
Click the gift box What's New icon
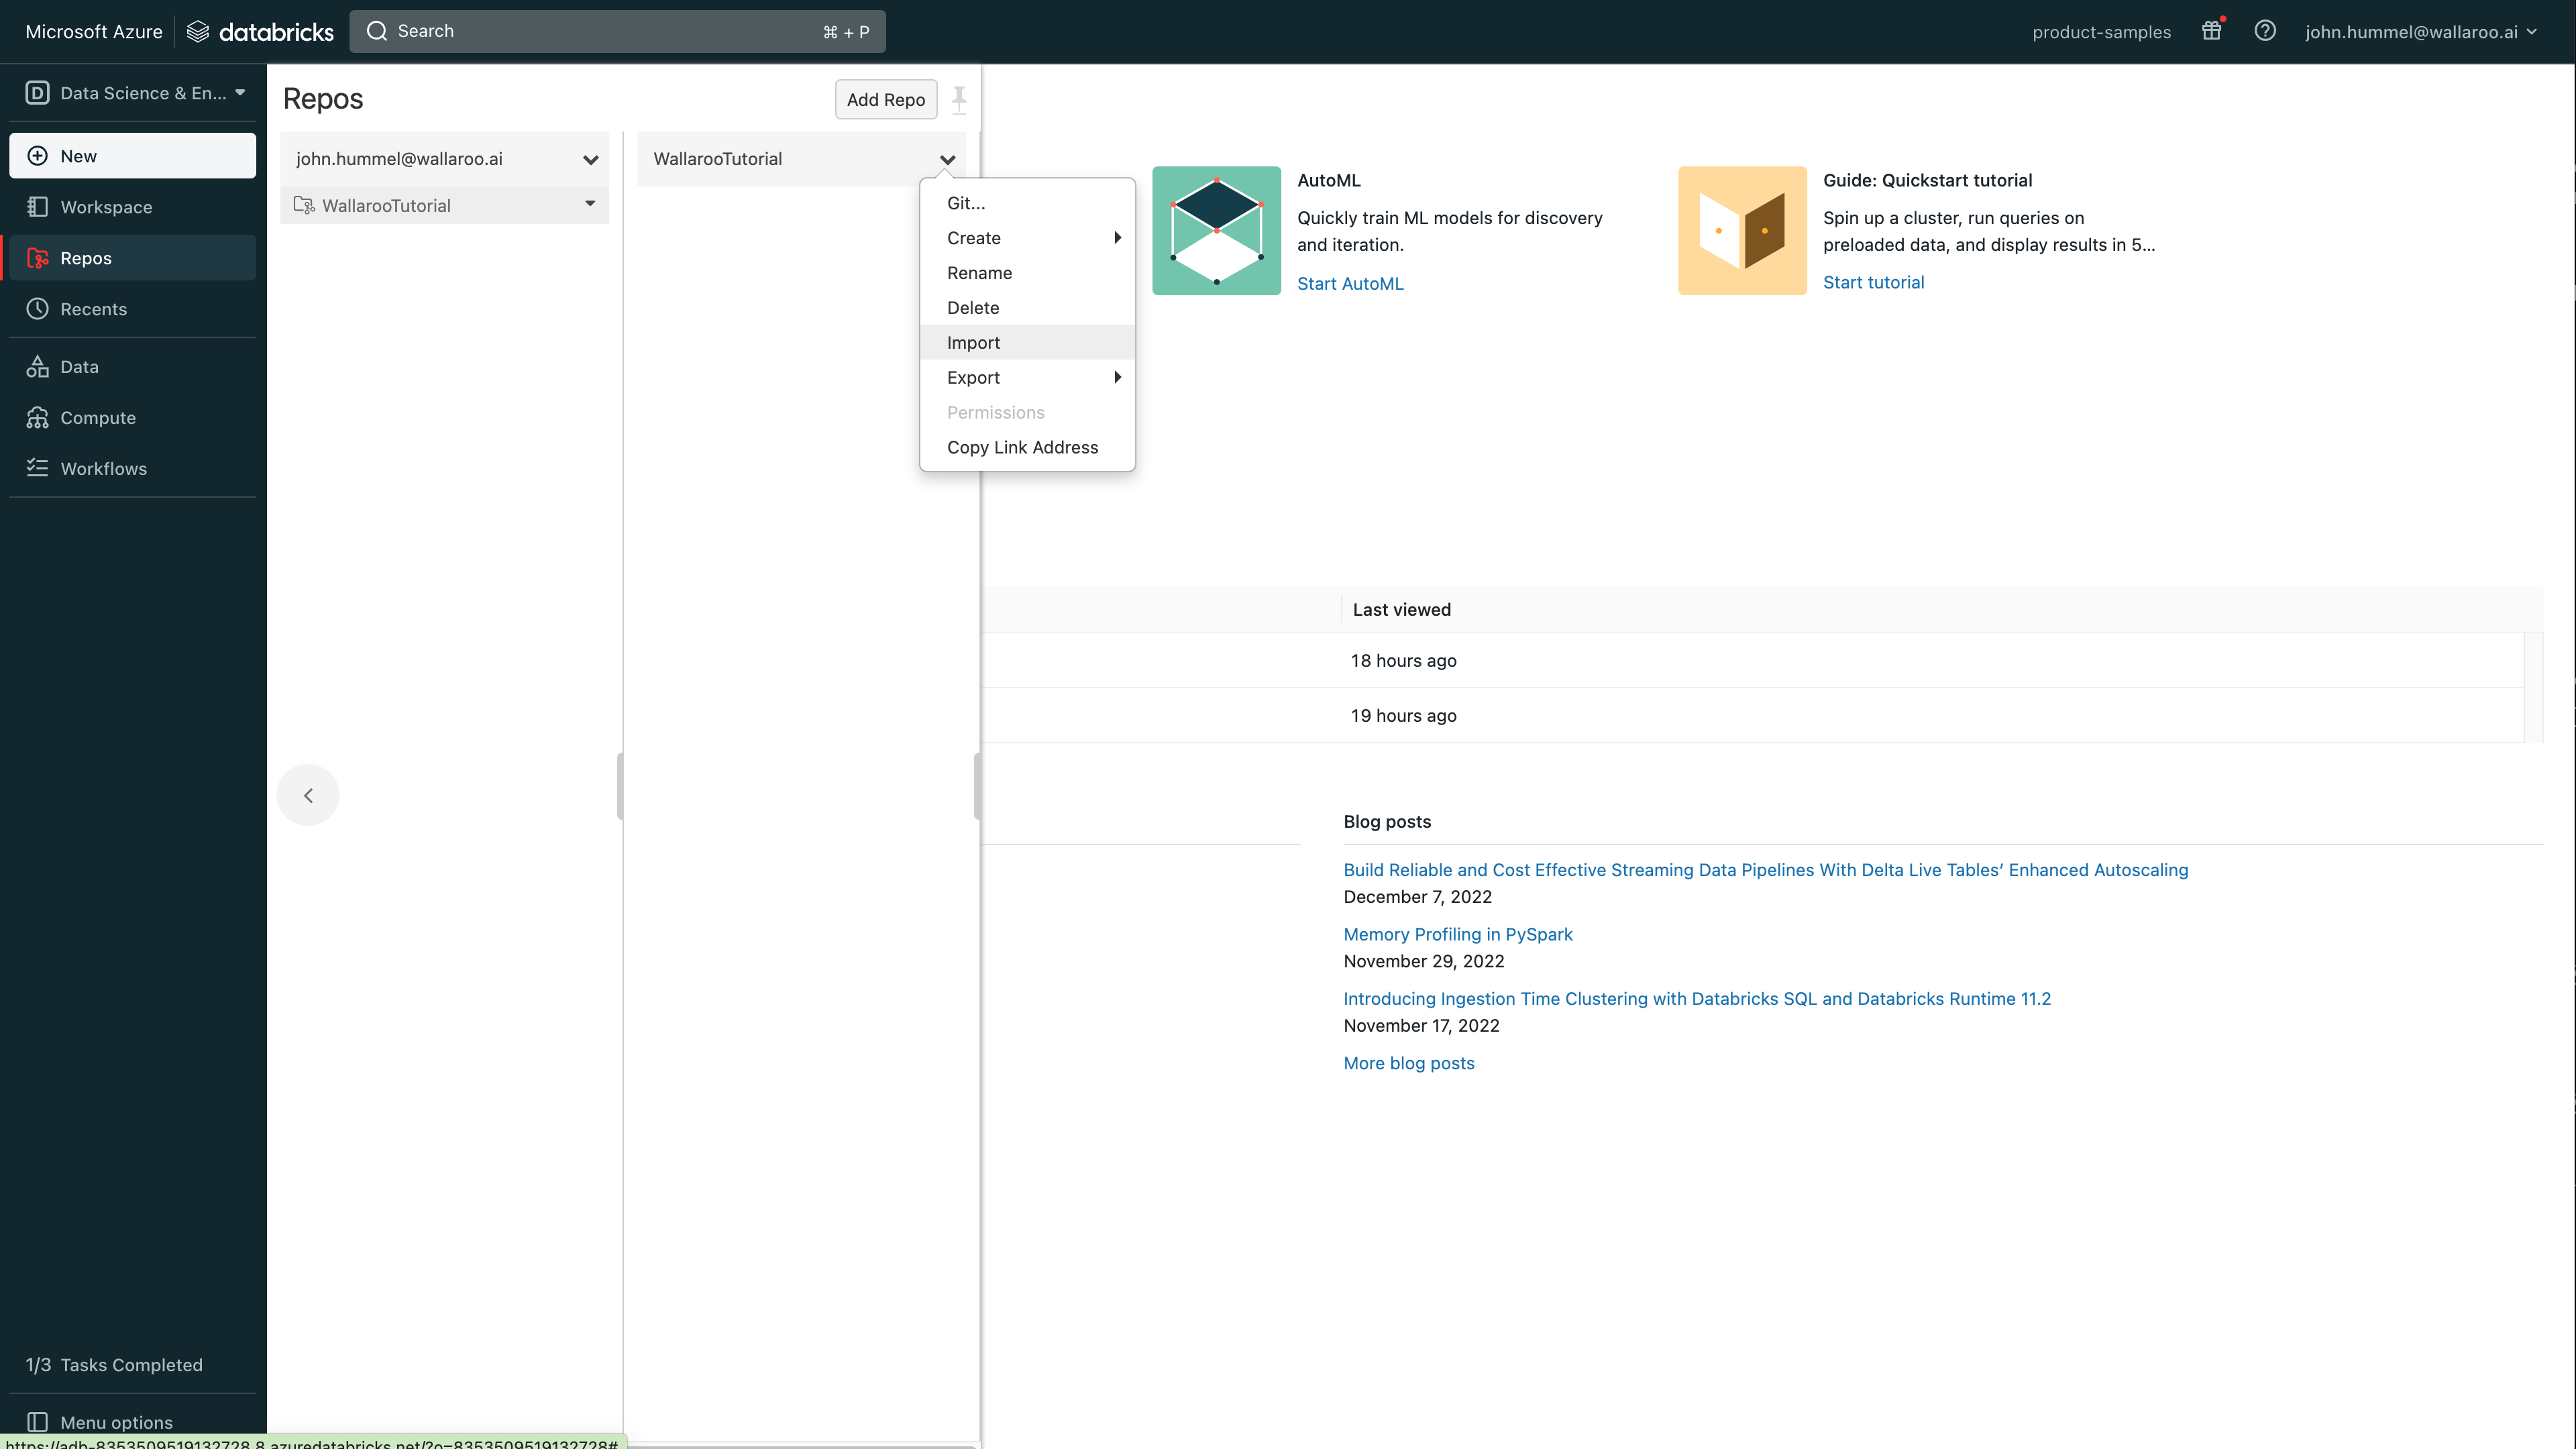point(2211,31)
